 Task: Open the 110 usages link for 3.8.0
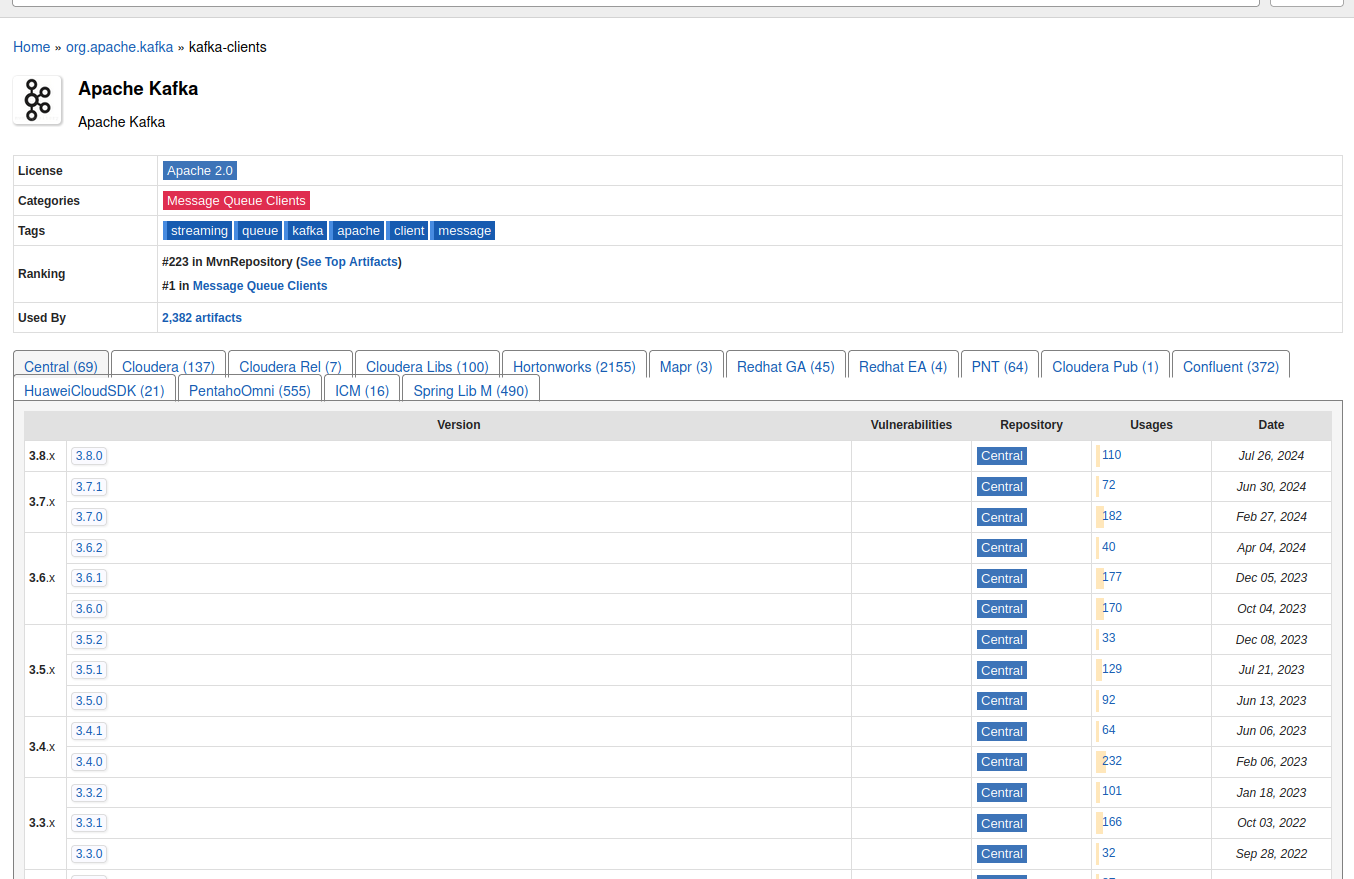point(1111,455)
